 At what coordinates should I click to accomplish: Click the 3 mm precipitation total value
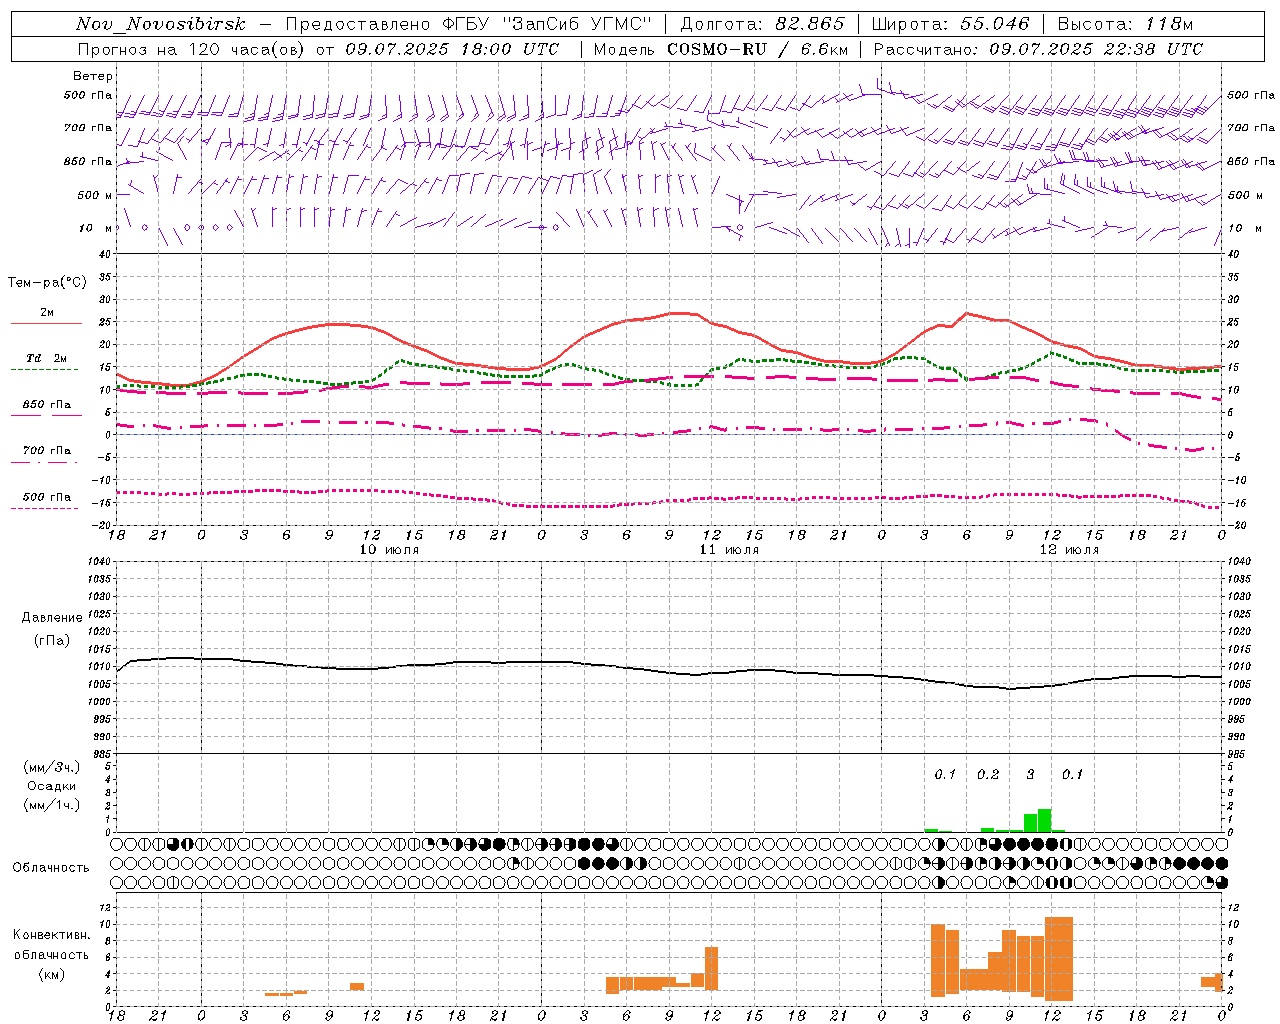point(1031,774)
